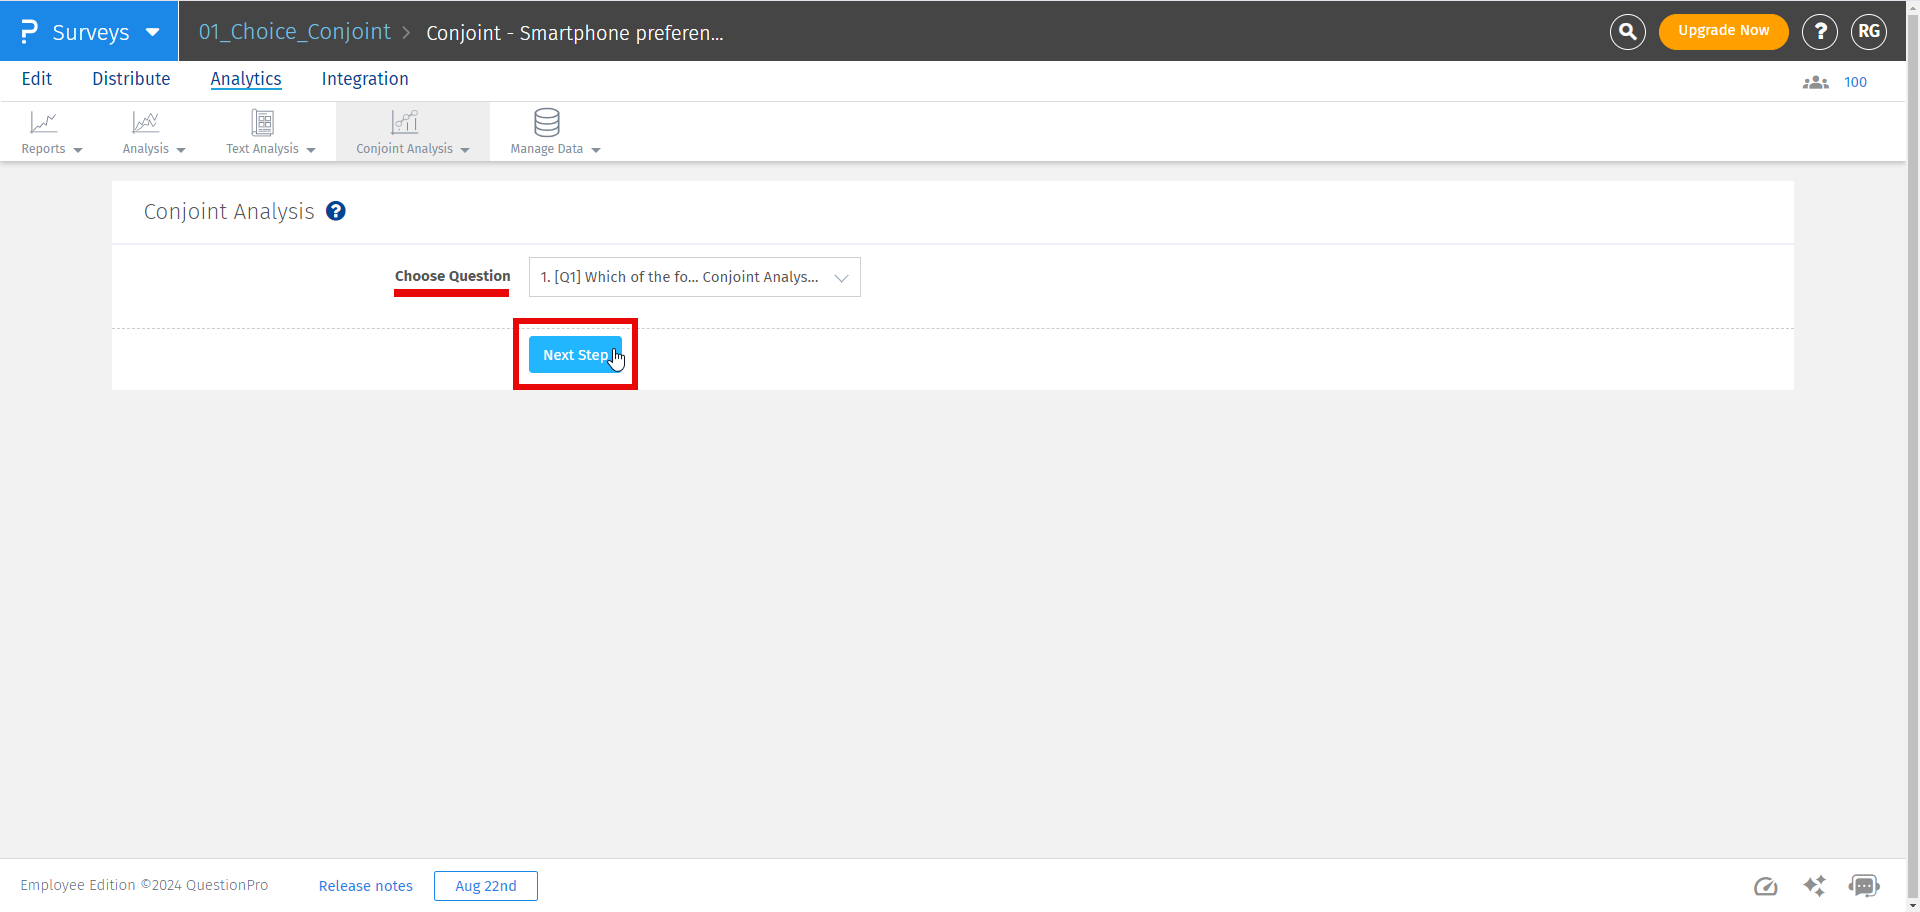Open the Text Analysis document icon
The height and width of the screenshot is (912, 1920).
[x=263, y=122]
